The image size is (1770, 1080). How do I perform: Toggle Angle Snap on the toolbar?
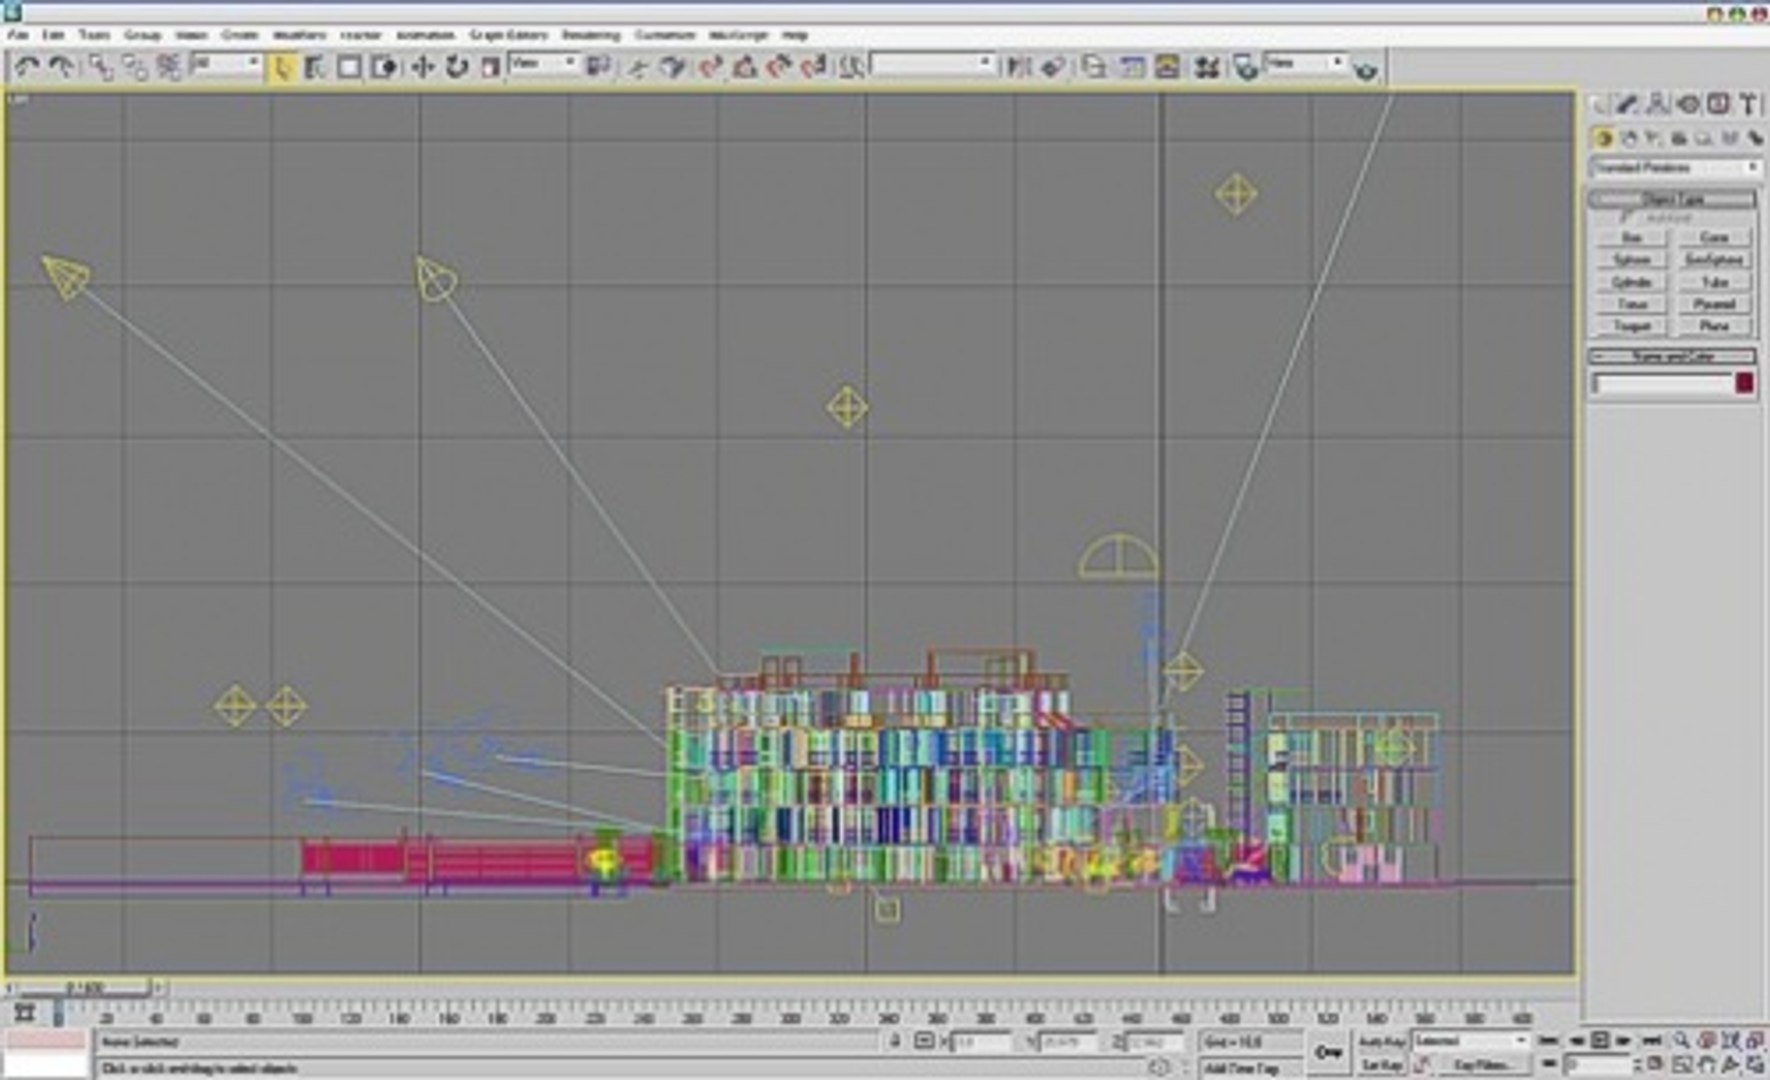tap(745, 67)
